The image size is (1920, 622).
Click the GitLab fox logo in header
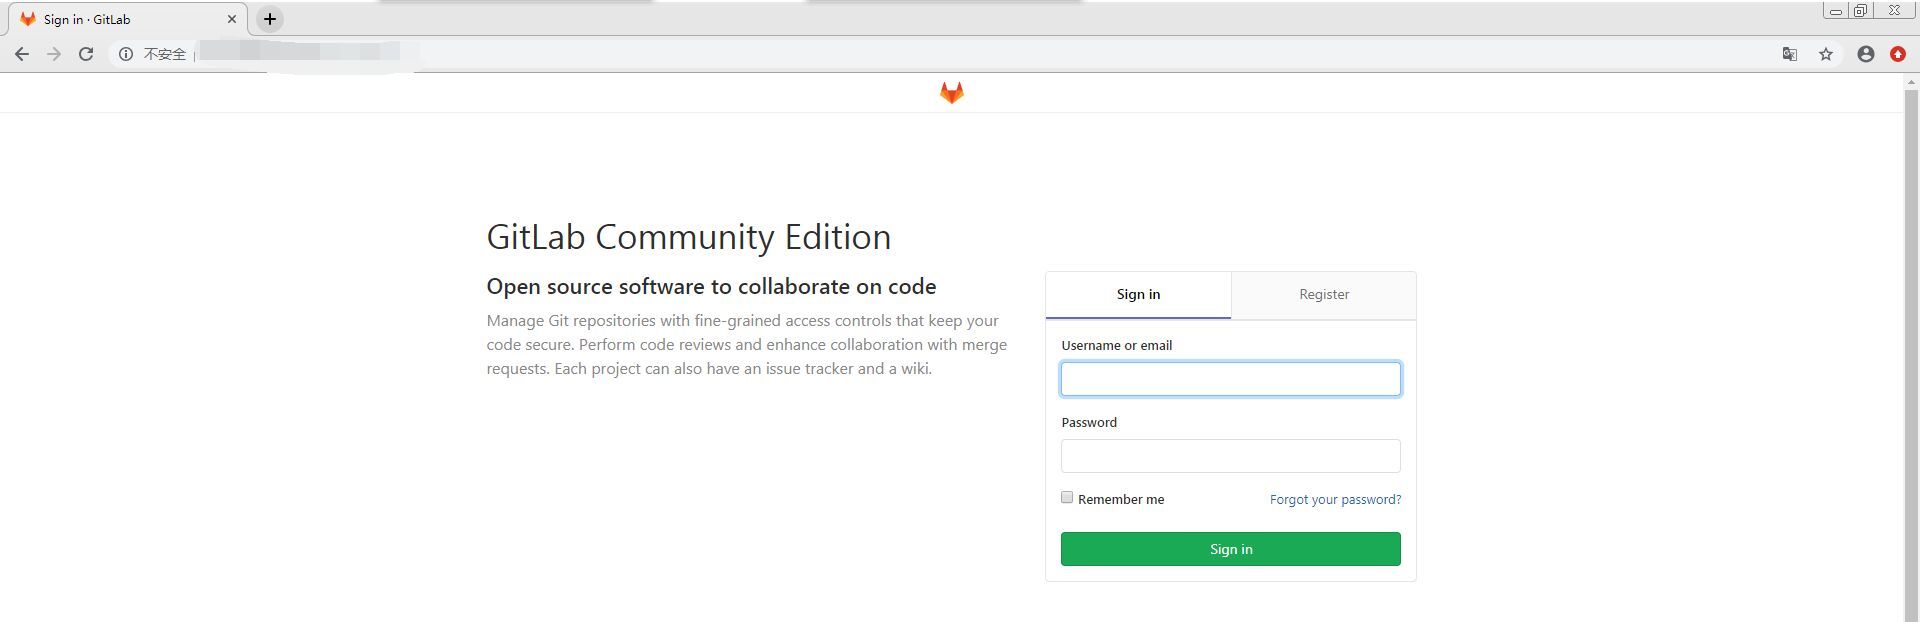[951, 93]
